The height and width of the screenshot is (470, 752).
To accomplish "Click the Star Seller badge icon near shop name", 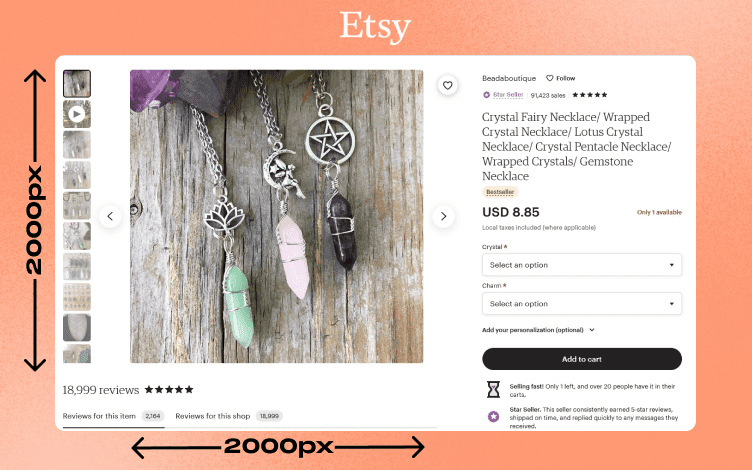I will 486,95.
